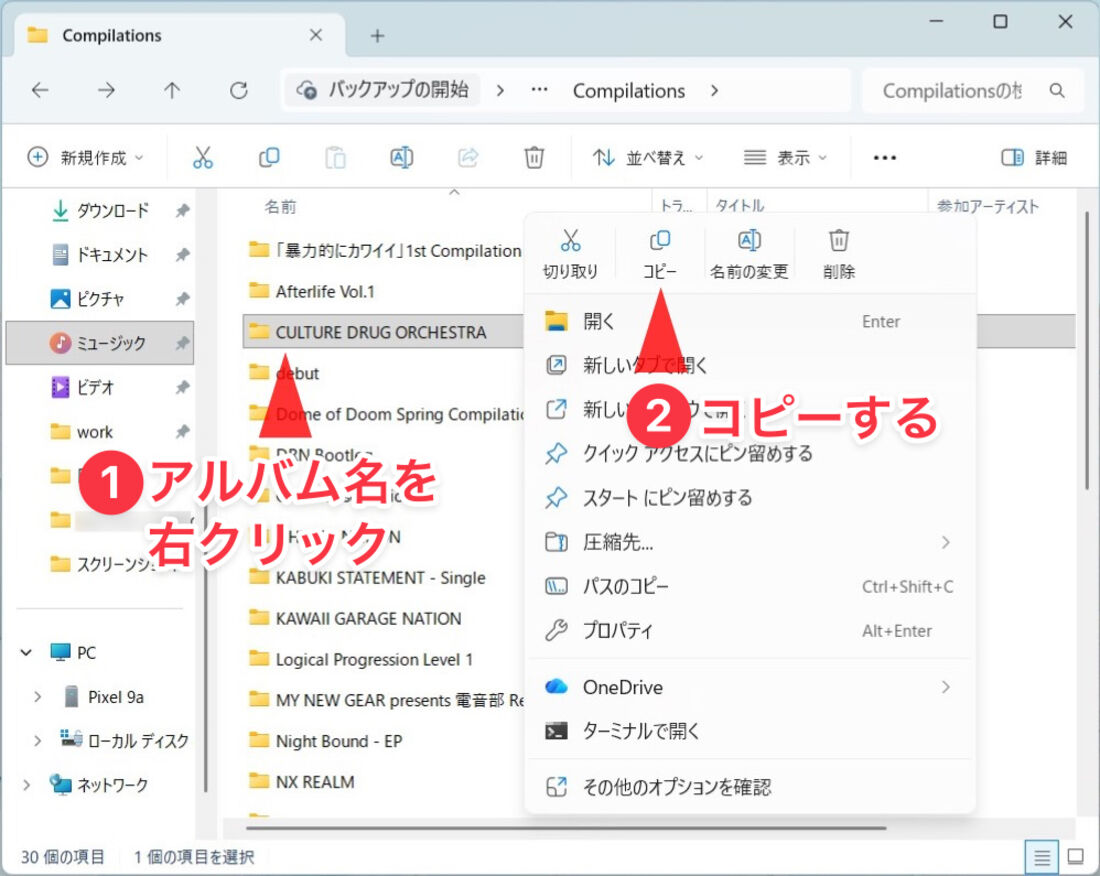Choose プロパティ in context menu
The image size is (1100, 876).
click(x=749, y=631)
